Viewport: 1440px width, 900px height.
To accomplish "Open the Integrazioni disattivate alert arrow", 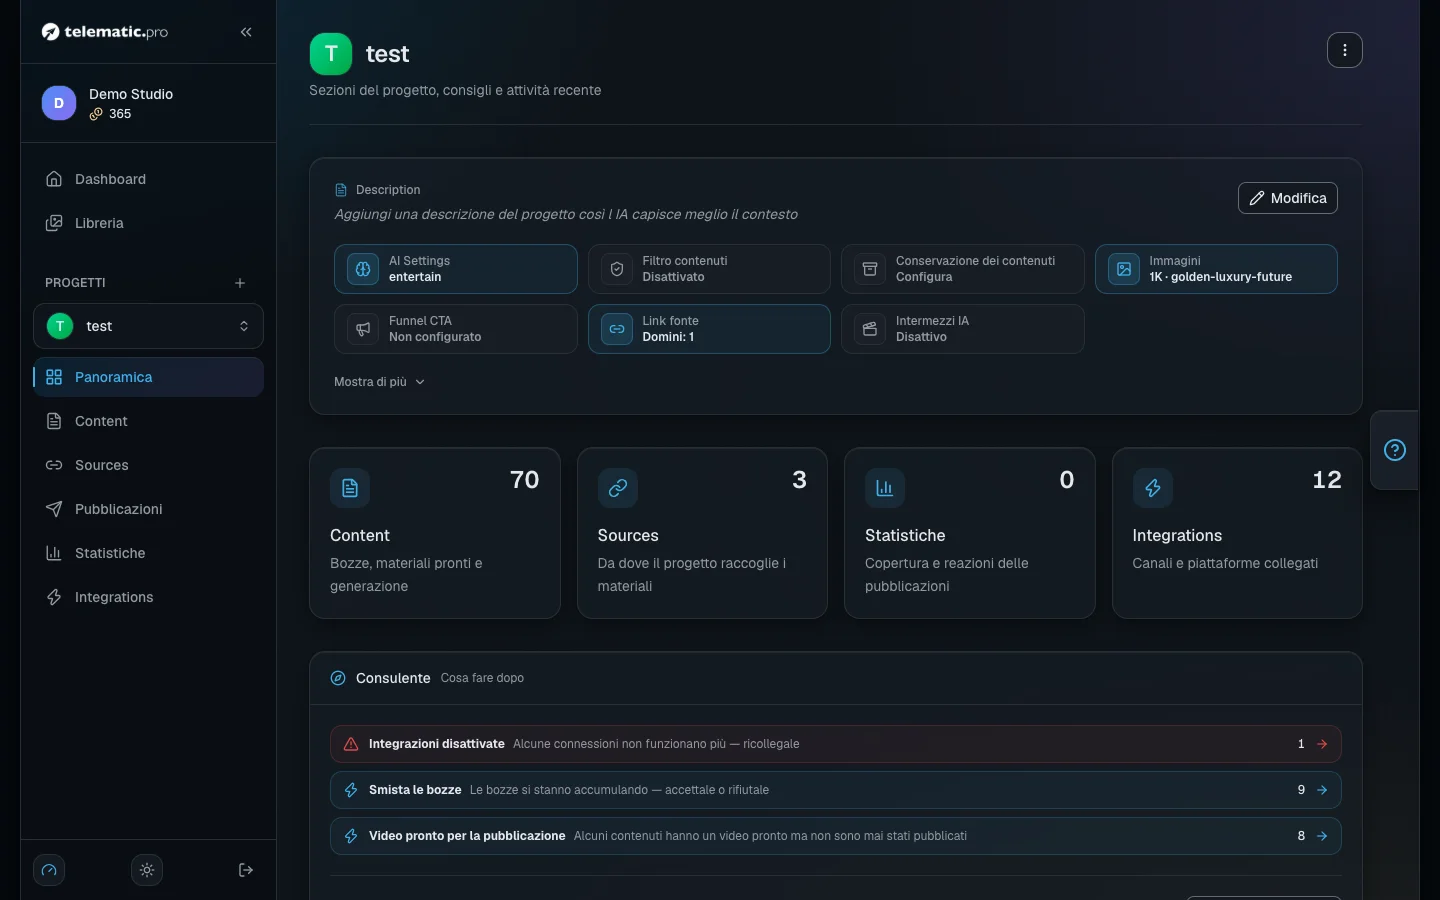I will click(x=1322, y=744).
